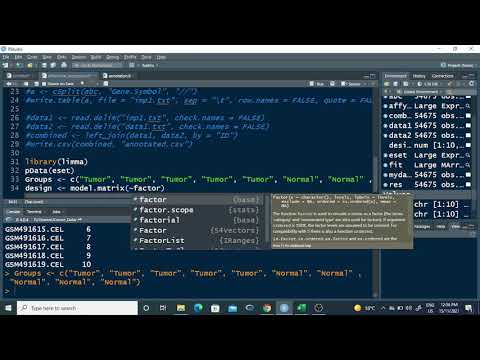Switch to the Terminal tab
The height and width of the screenshot is (360, 480).
tap(34, 212)
